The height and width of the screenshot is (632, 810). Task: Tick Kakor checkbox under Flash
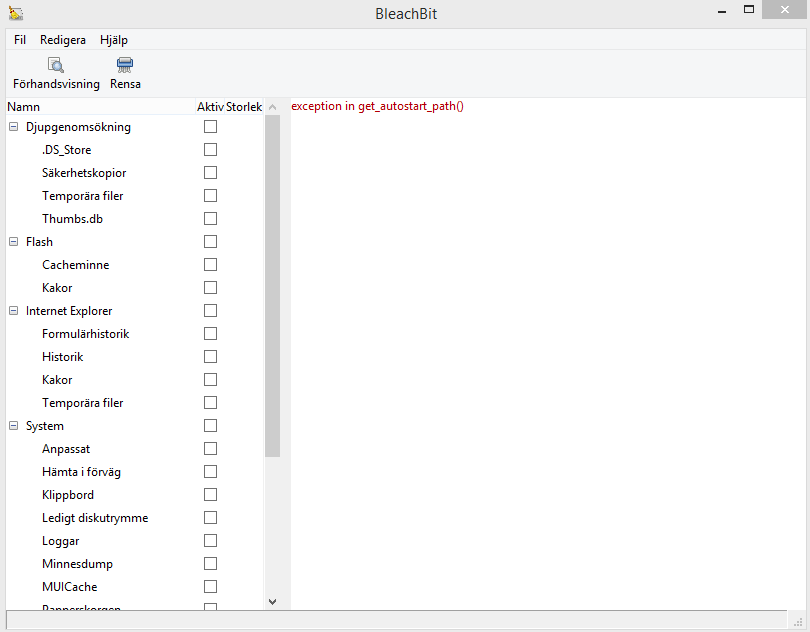(x=210, y=287)
